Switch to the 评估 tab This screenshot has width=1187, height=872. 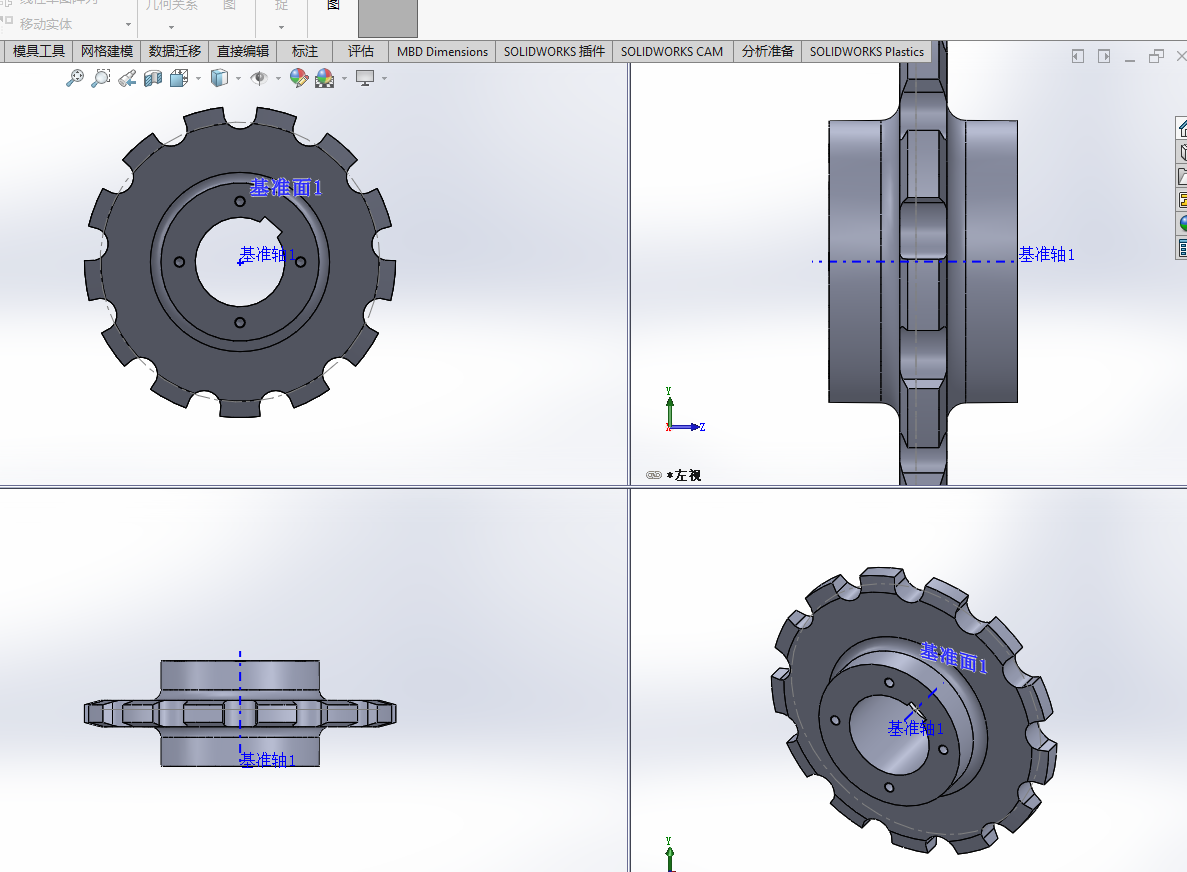(361, 51)
